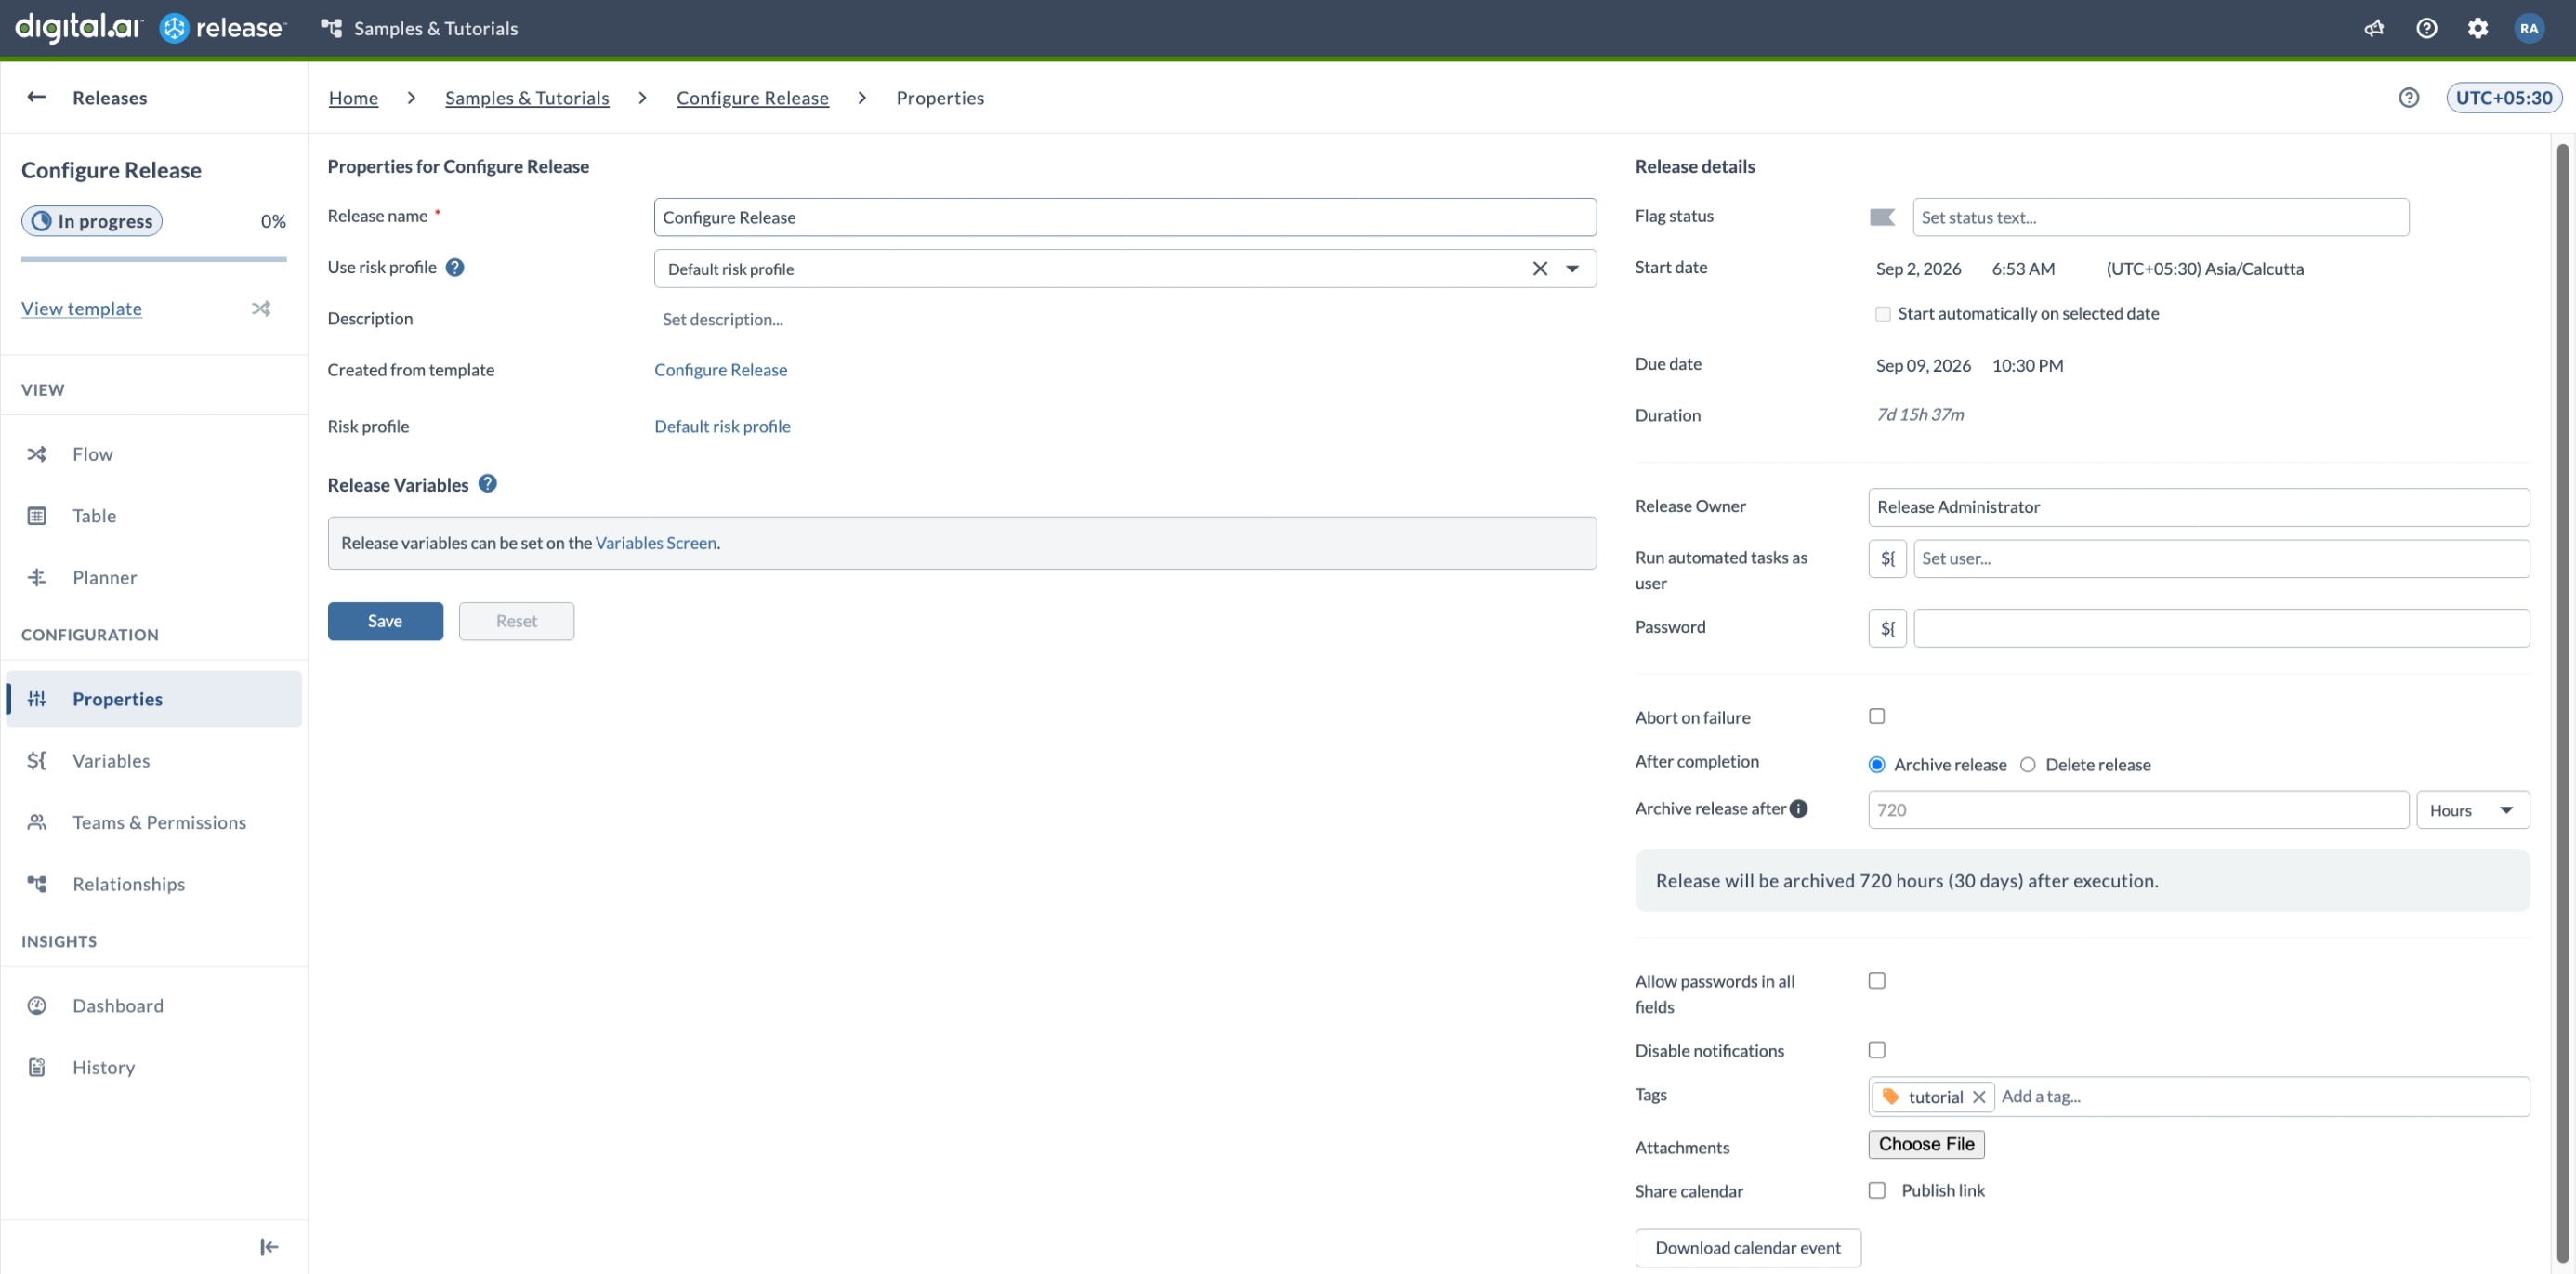2576x1274 pixels.
Task: Click the Table view icon
Action: click(37, 516)
